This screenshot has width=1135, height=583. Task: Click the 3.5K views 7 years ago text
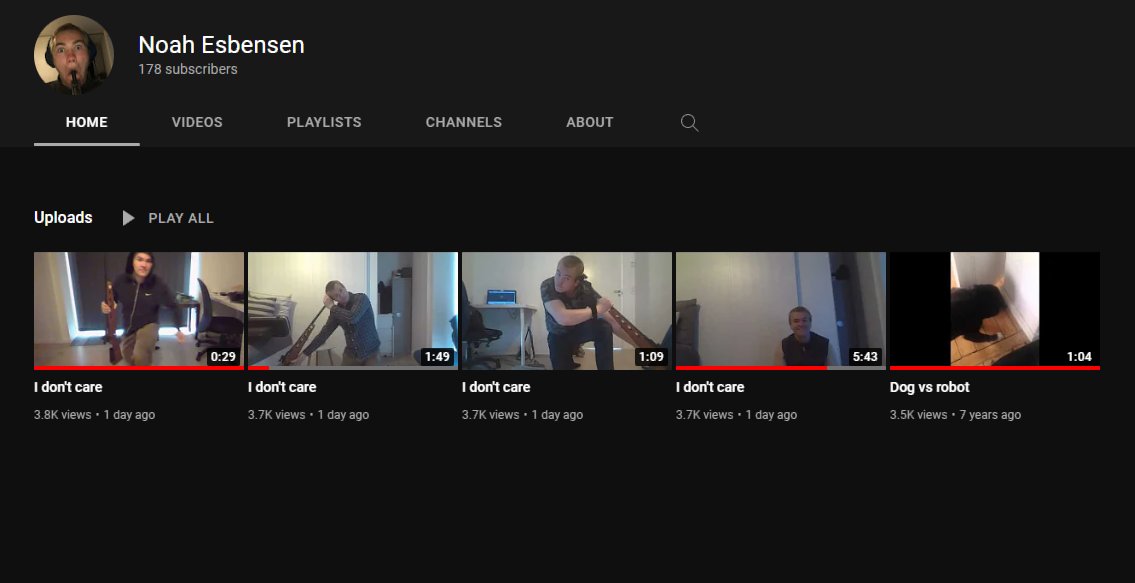(x=955, y=415)
